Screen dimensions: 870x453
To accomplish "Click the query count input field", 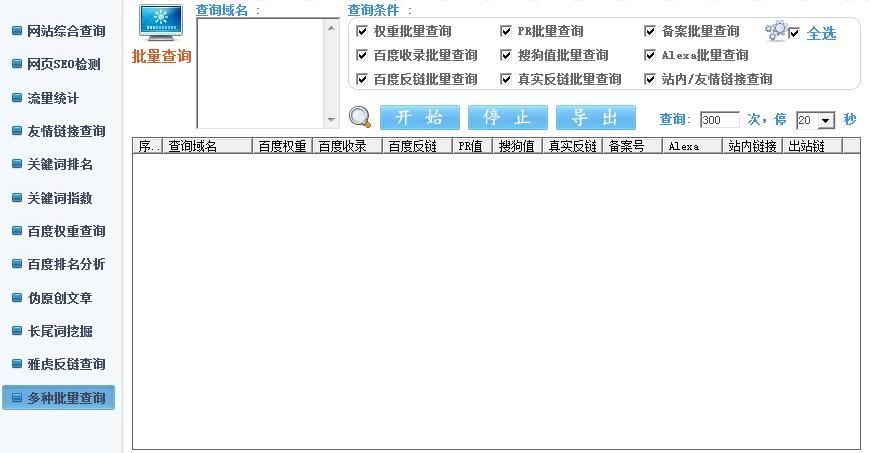I will coord(719,120).
